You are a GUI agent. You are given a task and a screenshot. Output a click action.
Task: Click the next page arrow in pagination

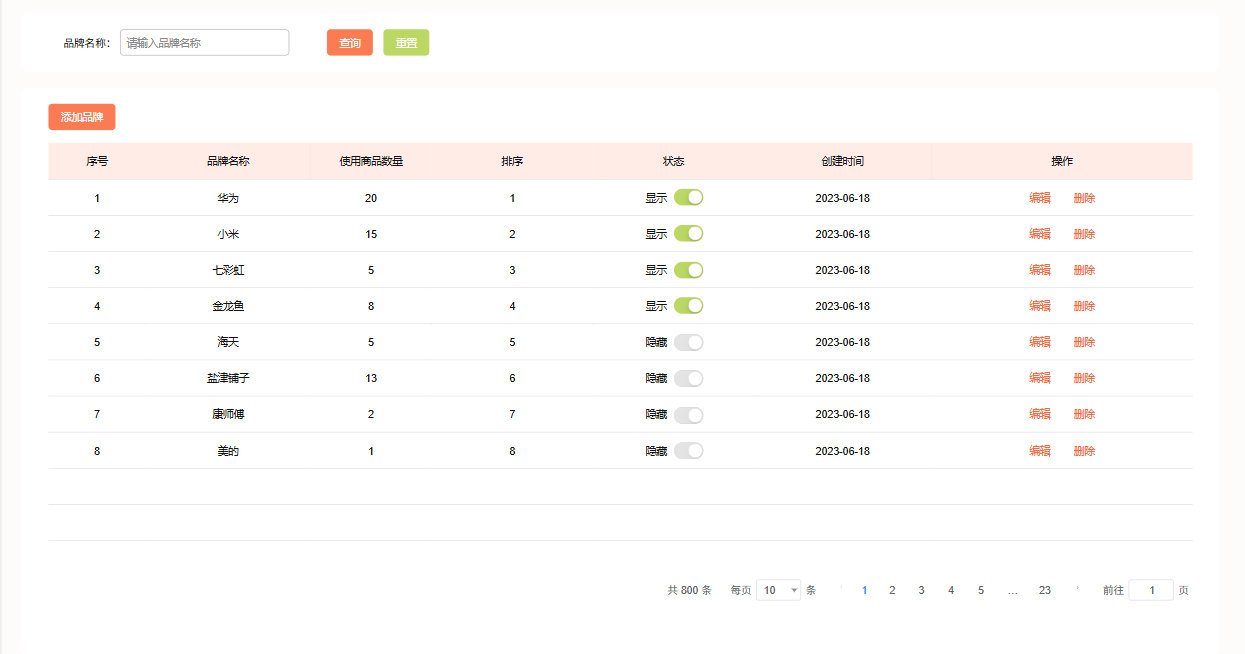coord(1077,590)
